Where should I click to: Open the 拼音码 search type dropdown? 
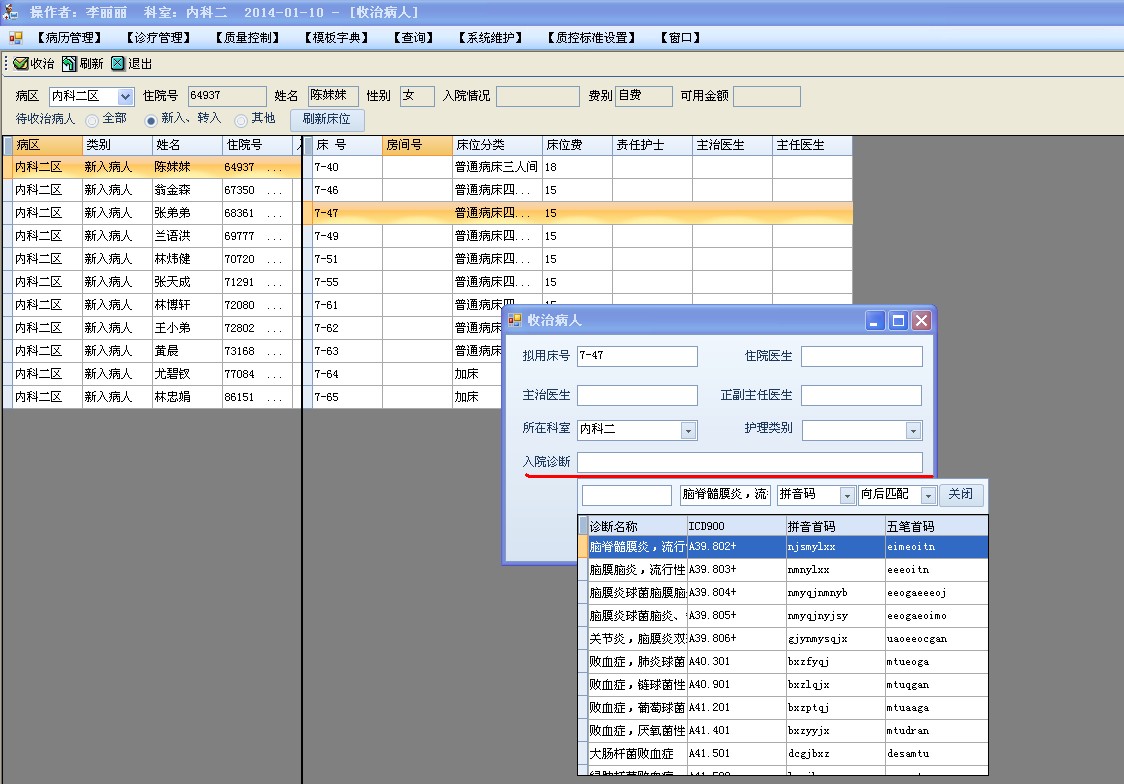[x=847, y=495]
